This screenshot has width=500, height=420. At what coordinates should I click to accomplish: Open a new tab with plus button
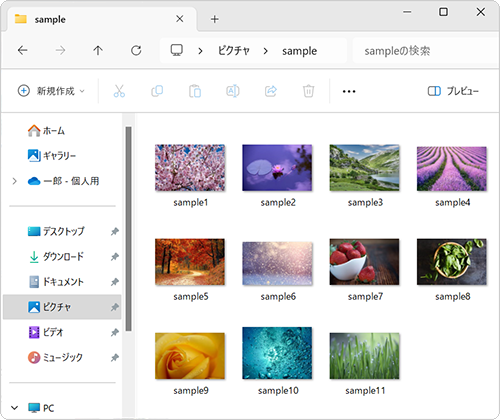[x=215, y=19]
